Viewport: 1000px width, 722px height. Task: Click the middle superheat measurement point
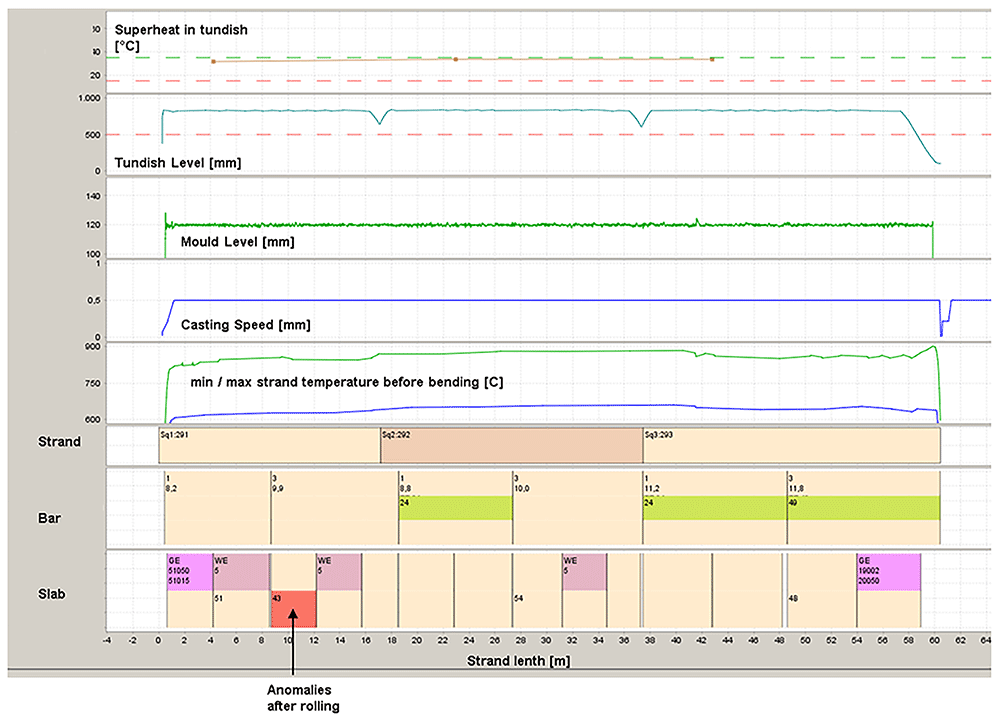pos(455,59)
